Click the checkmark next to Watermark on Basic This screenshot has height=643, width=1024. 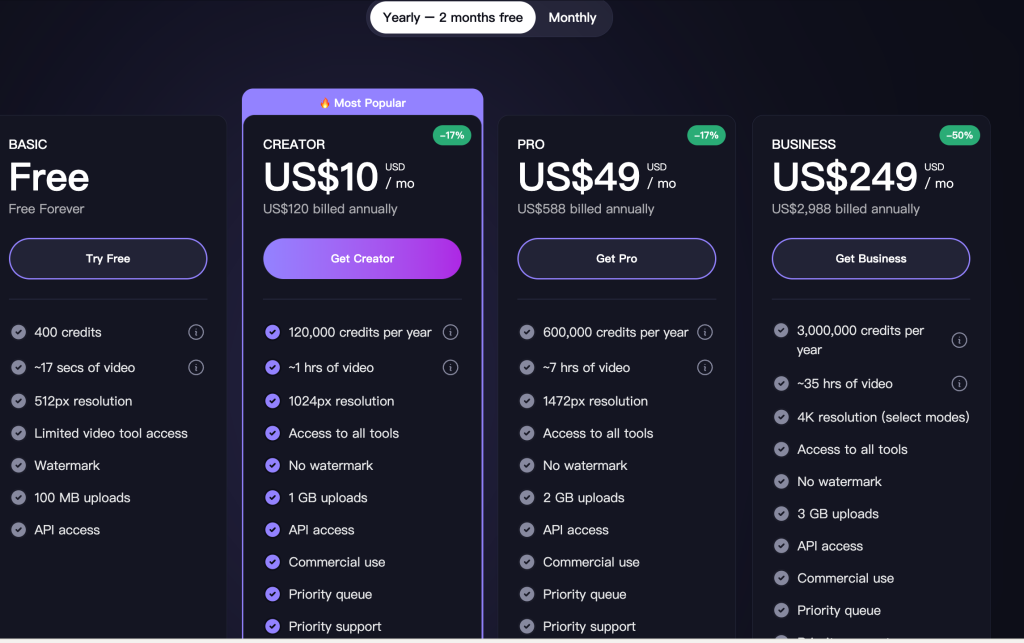tap(18, 465)
